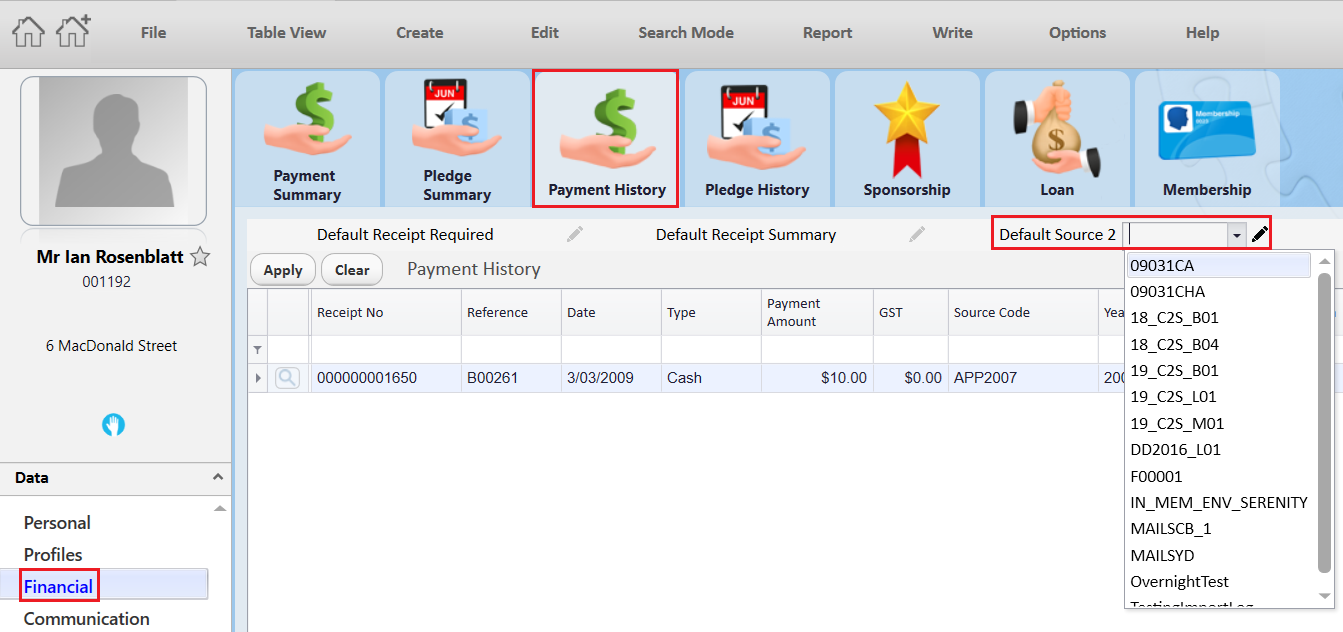Image resolution: width=1343 pixels, height=632 pixels.
Task: Open the Report menu
Action: pos(828,32)
